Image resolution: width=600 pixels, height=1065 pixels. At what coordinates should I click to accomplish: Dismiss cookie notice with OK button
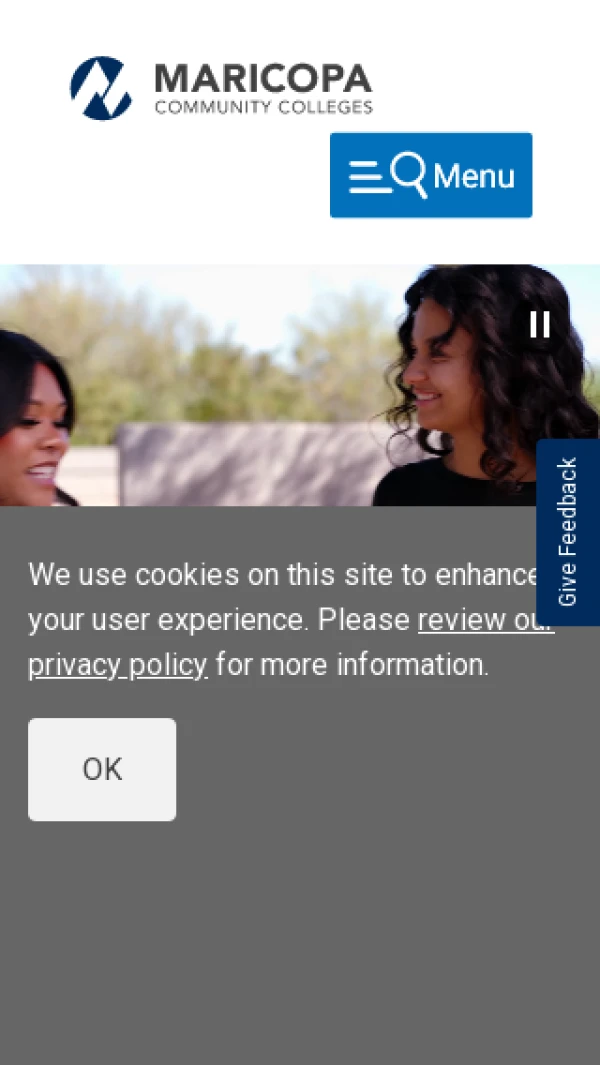[x=102, y=770]
